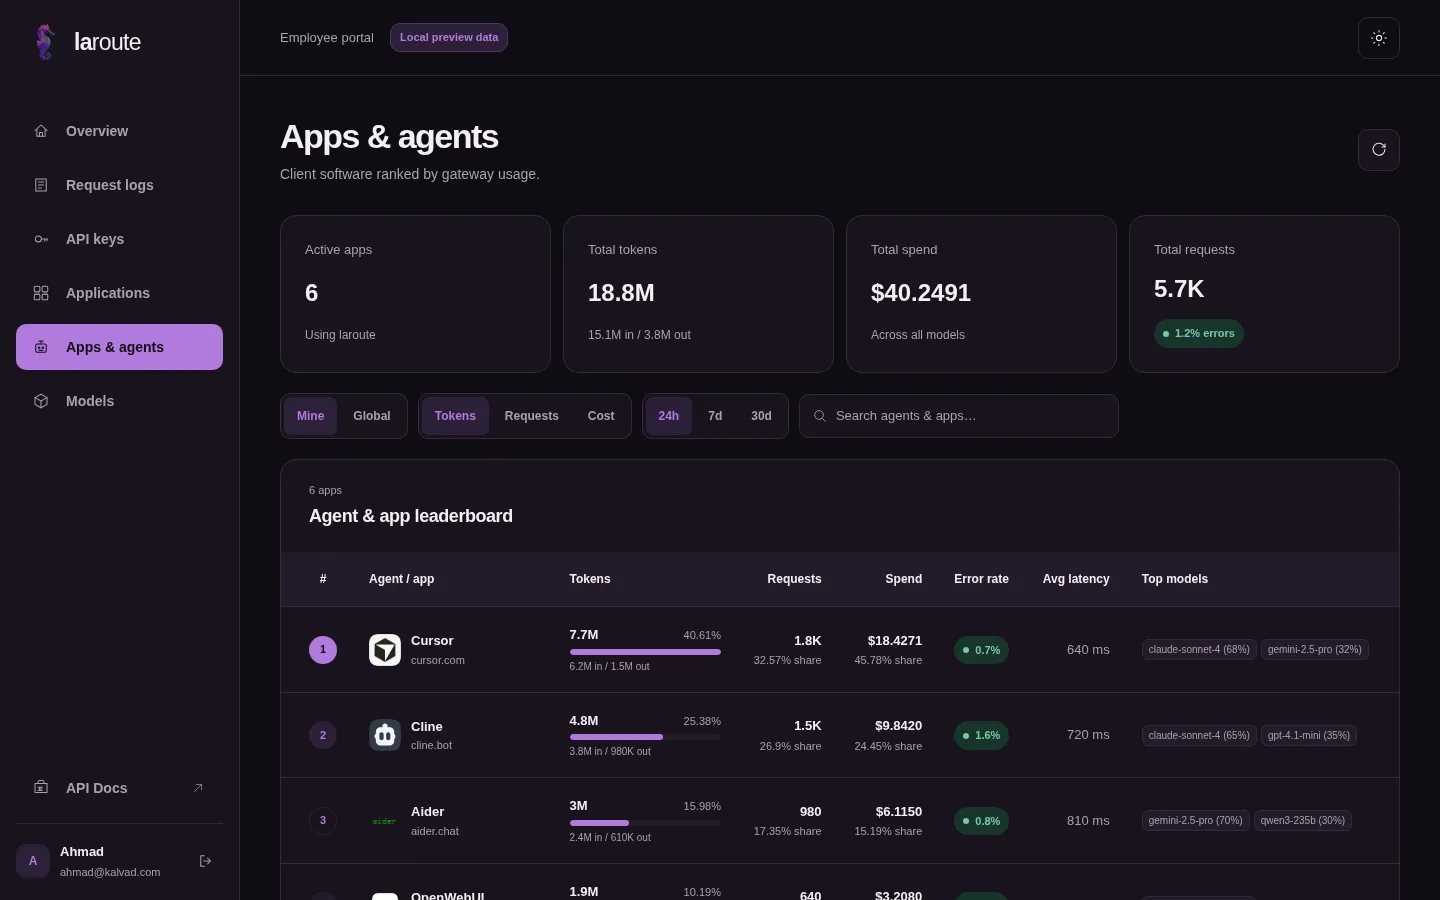Focus the Search agents & apps field
The height and width of the screenshot is (900, 1440).
pyautogui.click(x=958, y=416)
